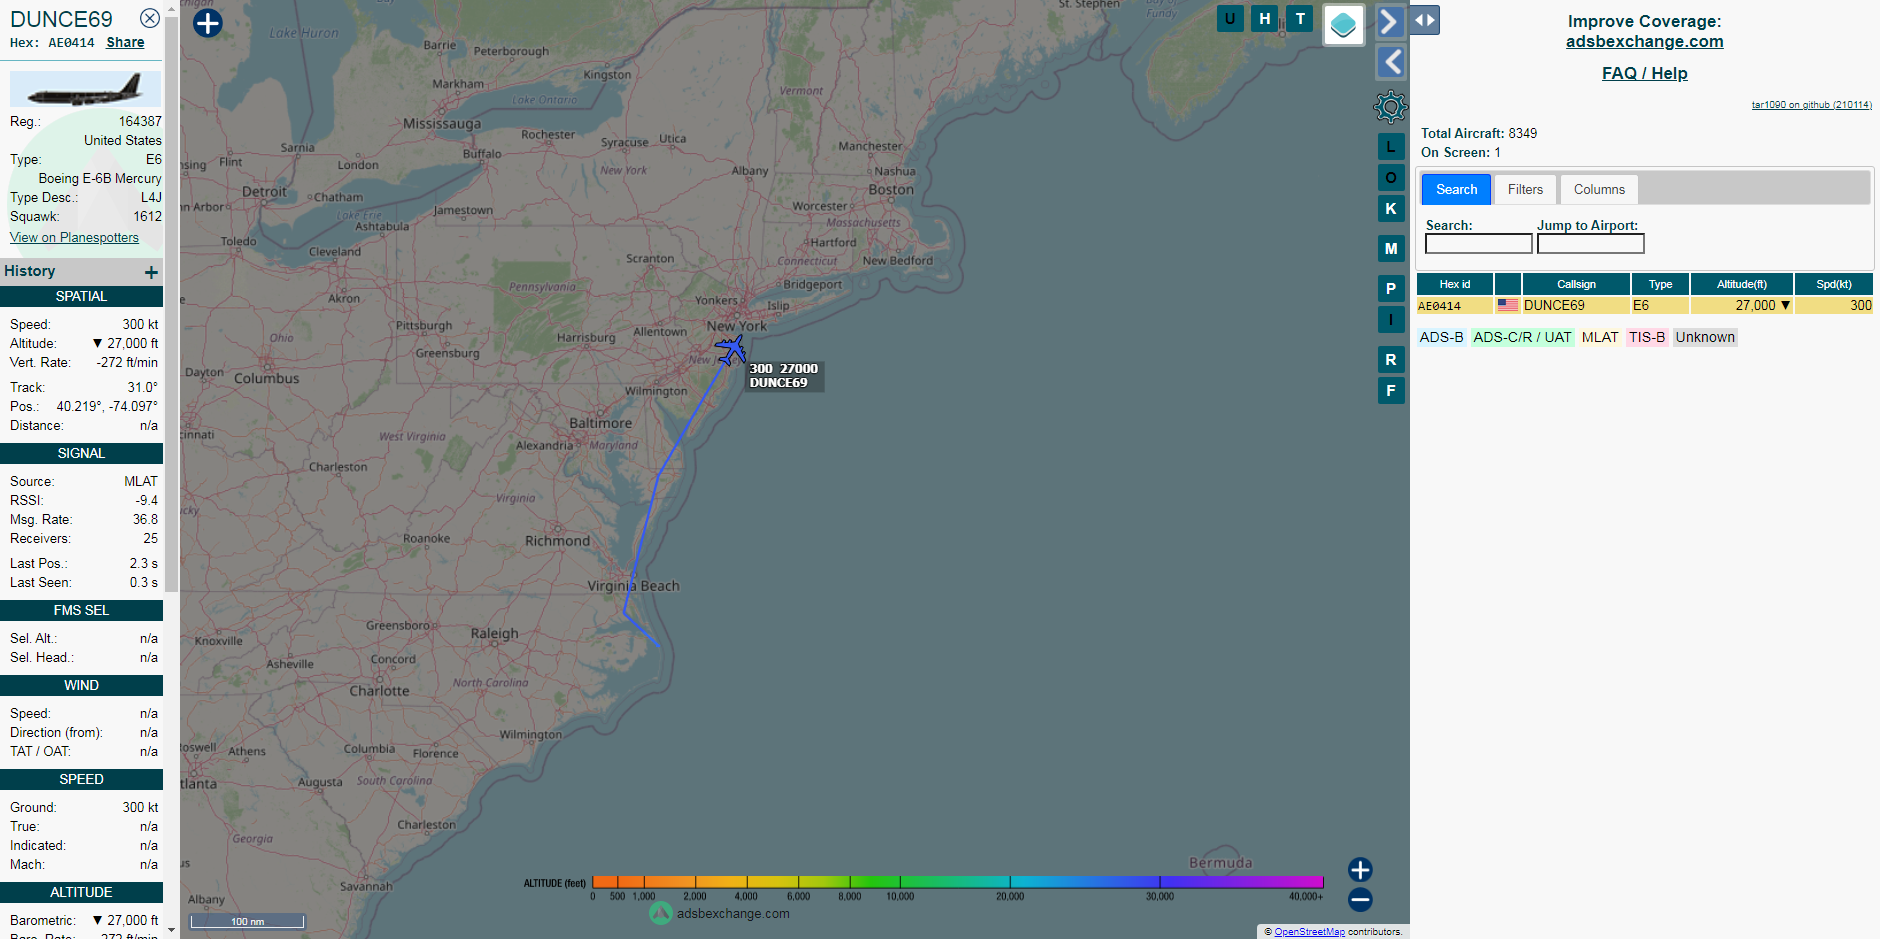Click the WIND section header
This screenshot has width=1880, height=939.
pos(81,685)
